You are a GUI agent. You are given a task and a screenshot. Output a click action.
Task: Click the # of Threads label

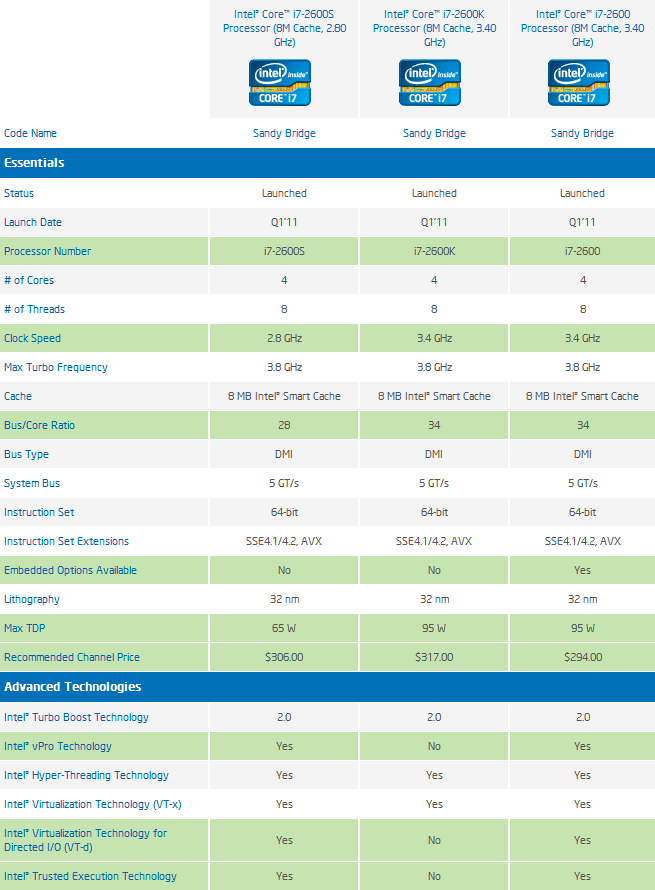(34, 309)
